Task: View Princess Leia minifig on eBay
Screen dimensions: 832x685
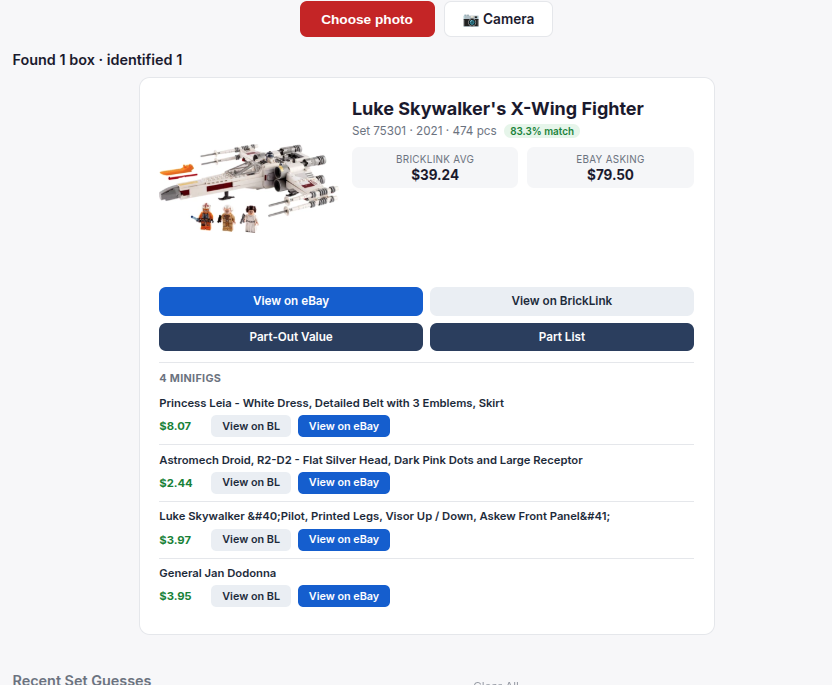Action: click(344, 426)
